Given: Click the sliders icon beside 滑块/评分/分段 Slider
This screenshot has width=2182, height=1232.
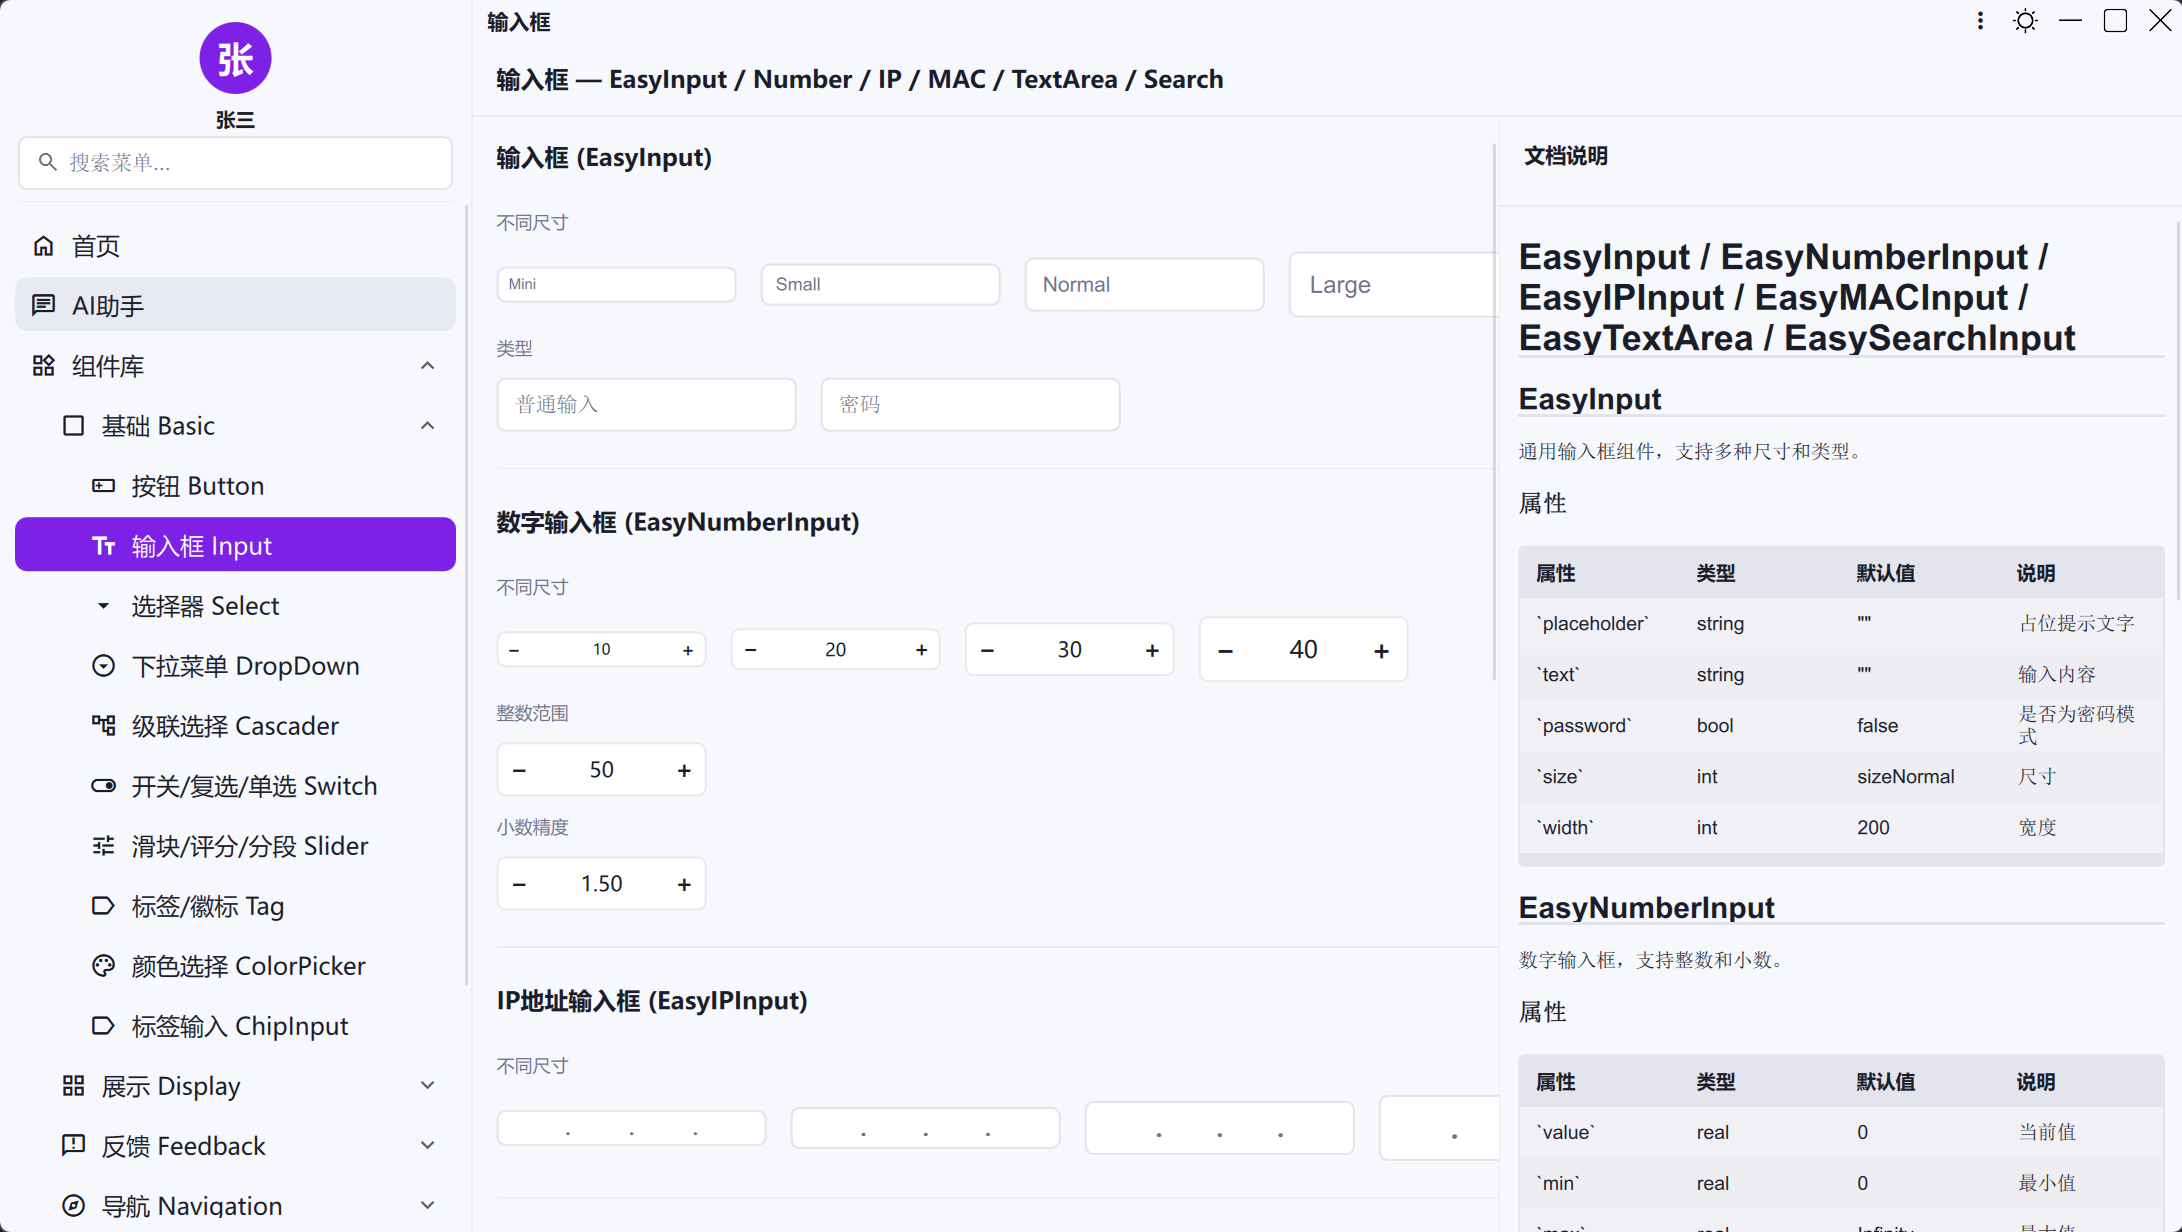Looking at the screenshot, I should (103, 846).
